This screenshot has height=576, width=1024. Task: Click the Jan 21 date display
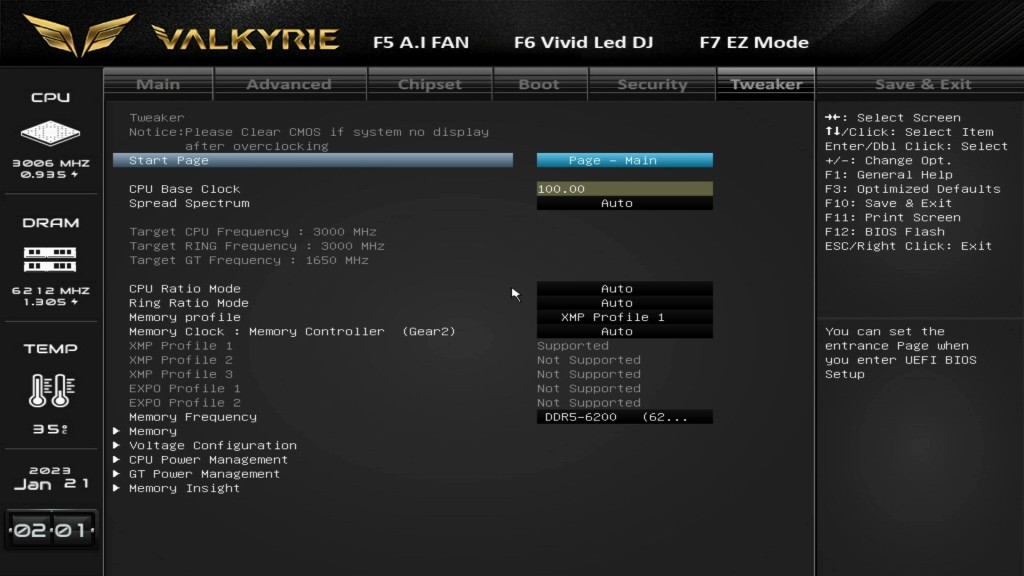pos(51,484)
